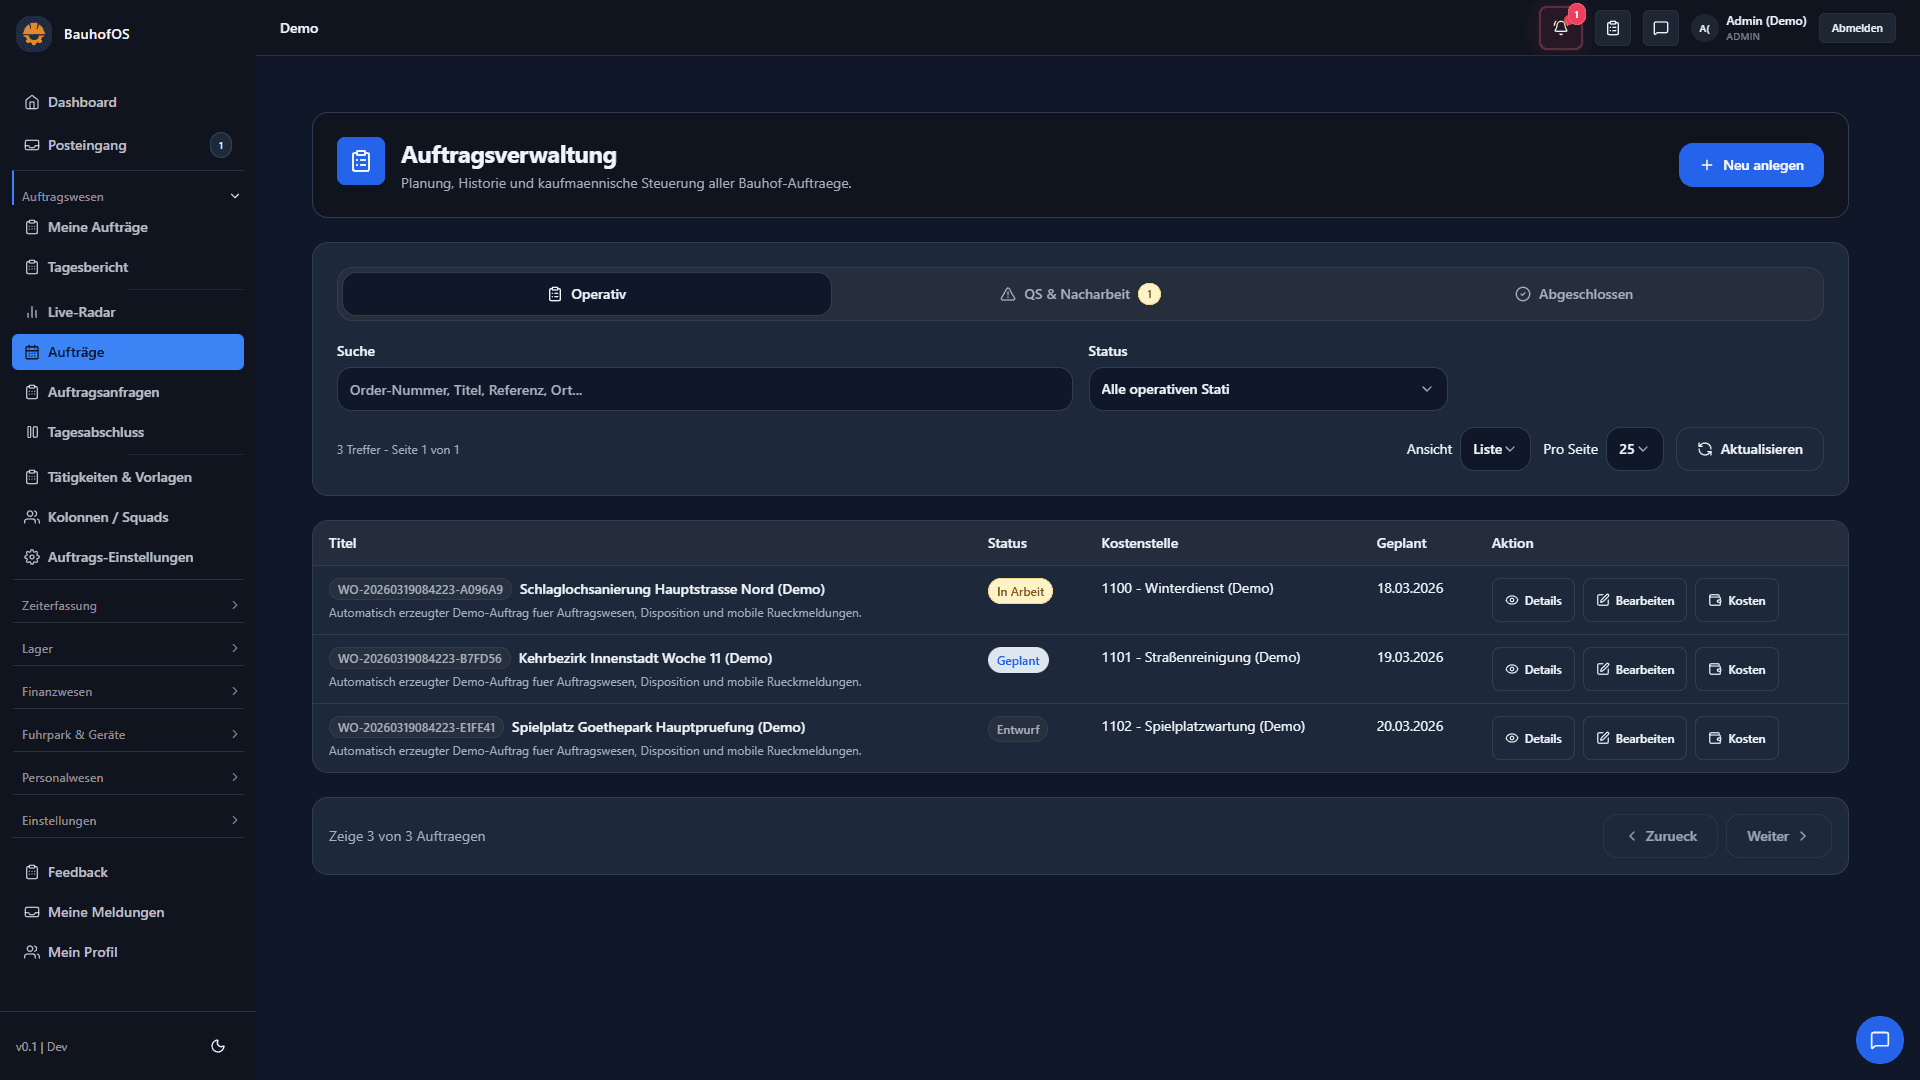The width and height of the screenshot is (1920, 1080).
Task: View details of Schlaglochsanierung order
Action: pos(1533,600)
